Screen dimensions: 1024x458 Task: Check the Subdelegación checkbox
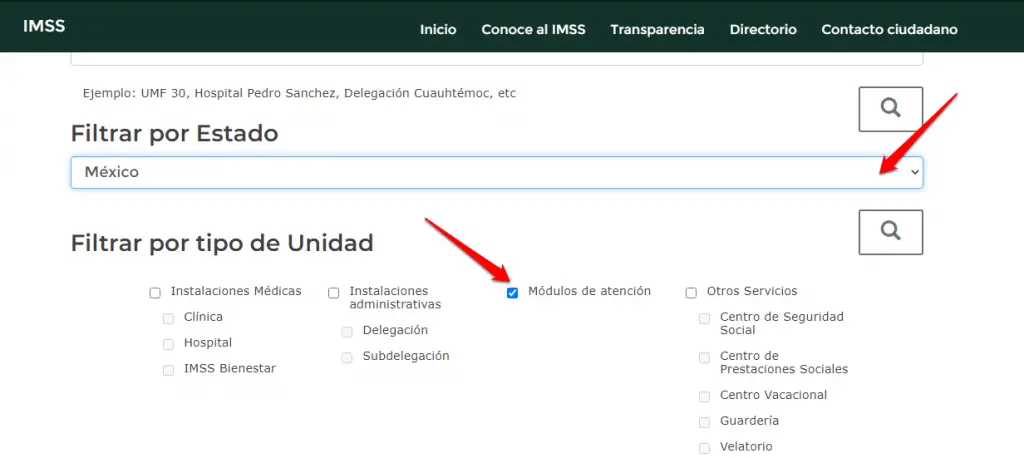(x=347, y=357)
